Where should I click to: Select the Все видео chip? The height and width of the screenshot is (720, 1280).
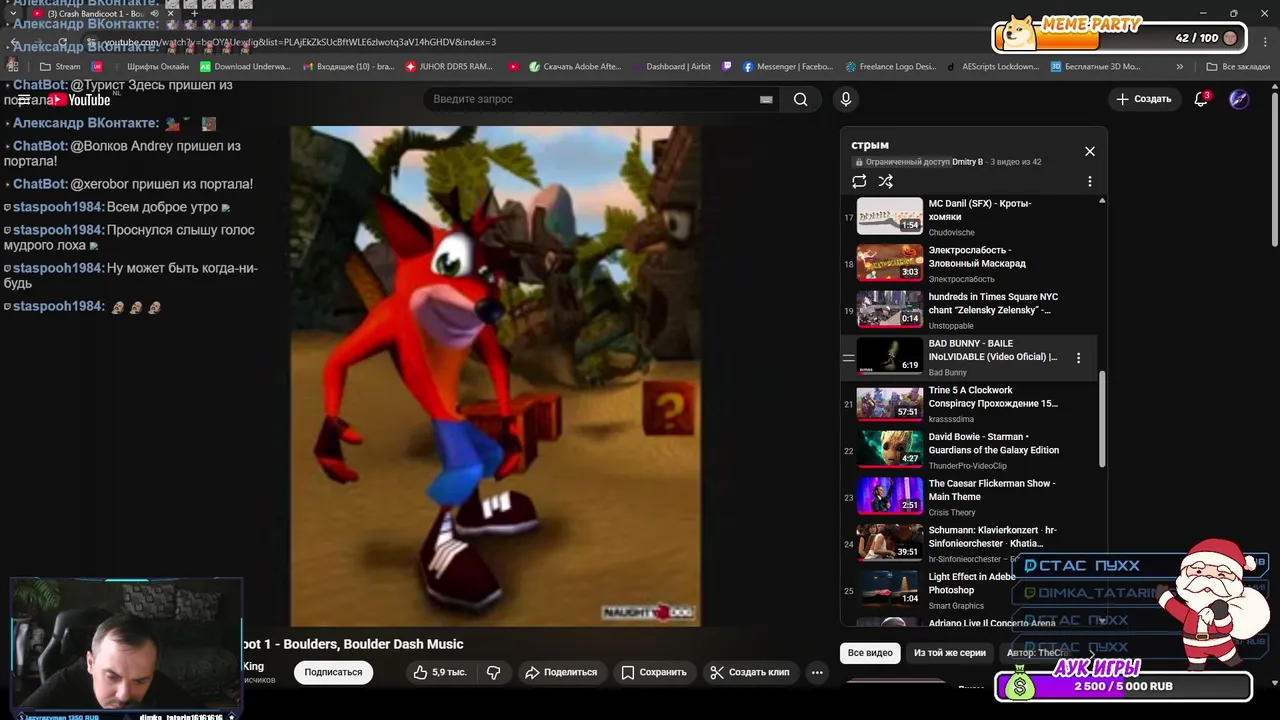(870, 653)
